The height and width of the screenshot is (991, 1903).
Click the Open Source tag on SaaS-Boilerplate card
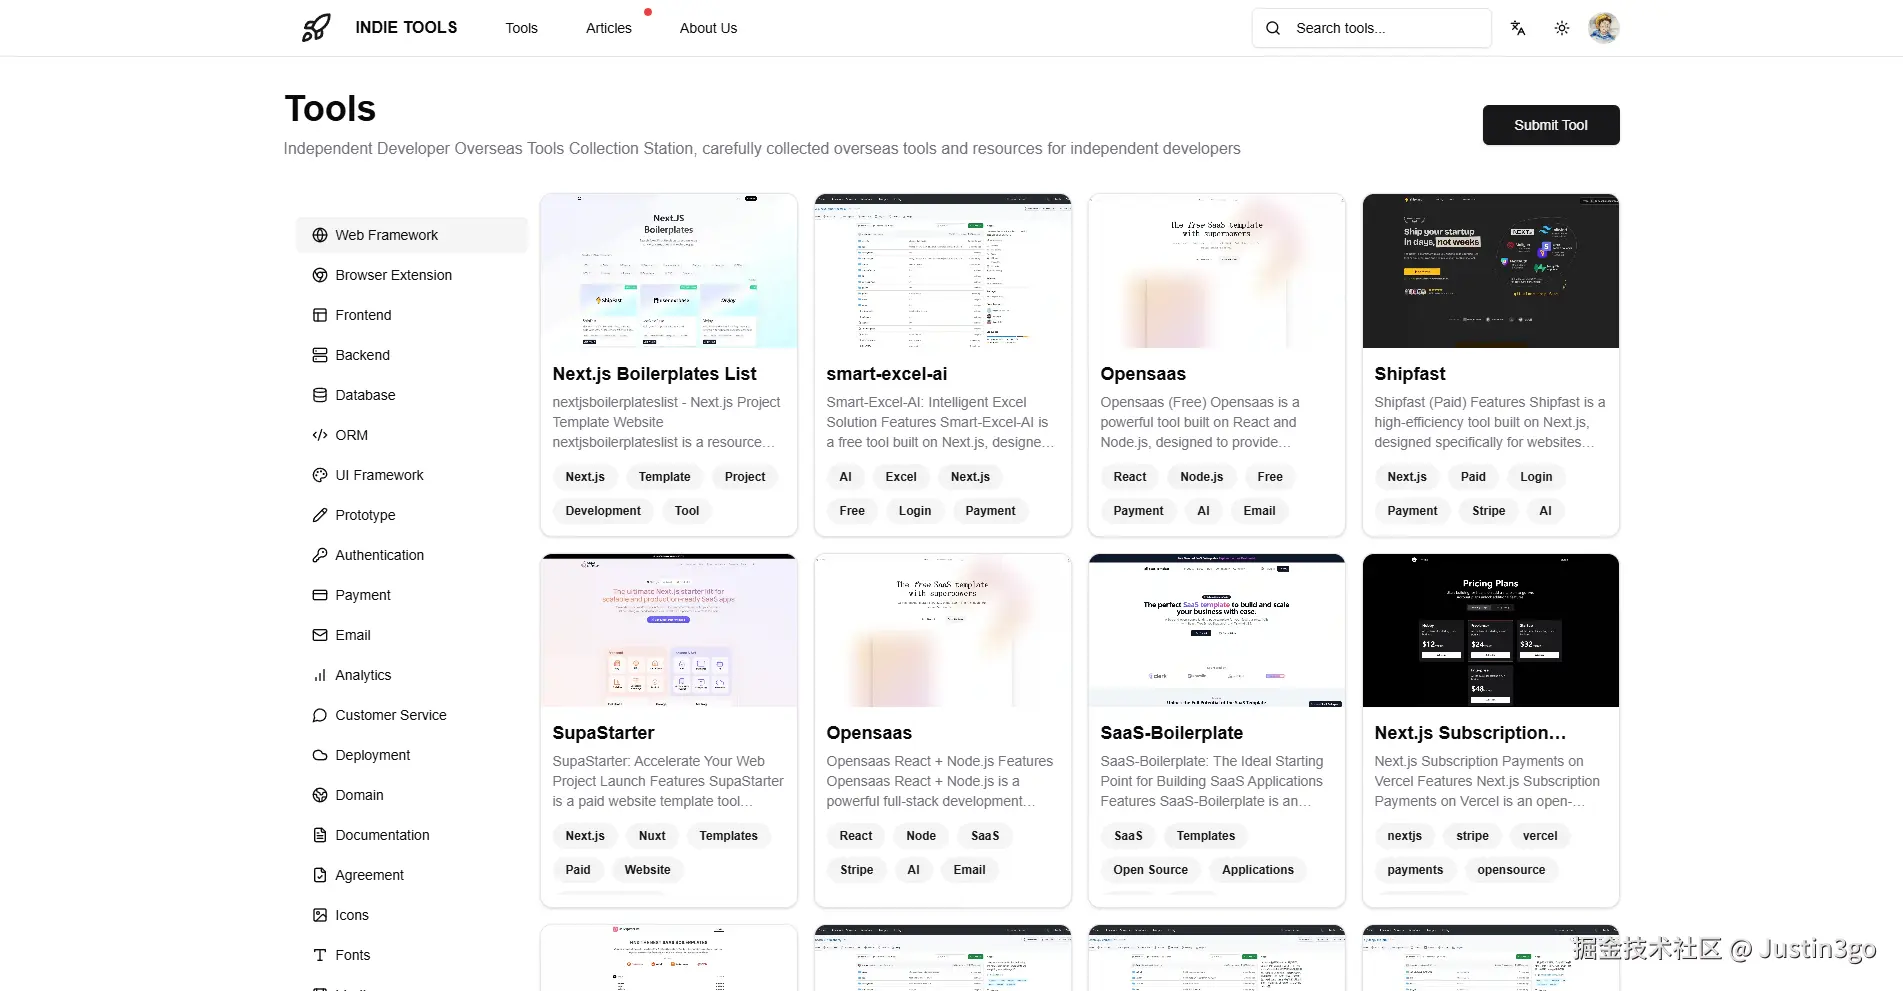click(1151, 870)
